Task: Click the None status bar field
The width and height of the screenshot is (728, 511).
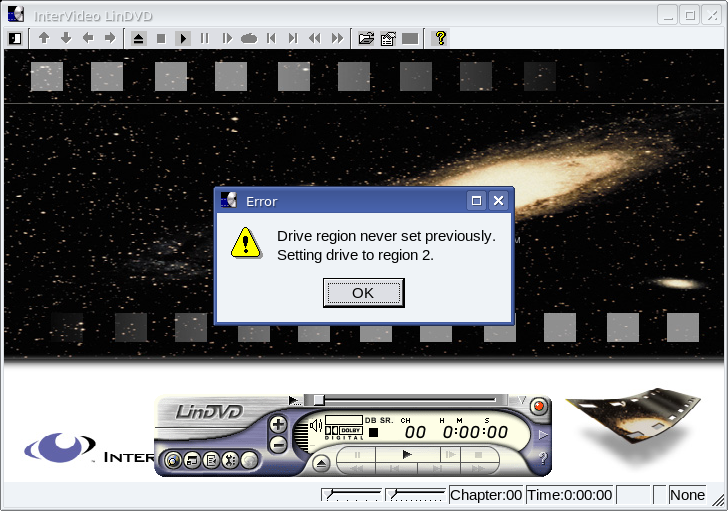Action: (x=688, y=495)
